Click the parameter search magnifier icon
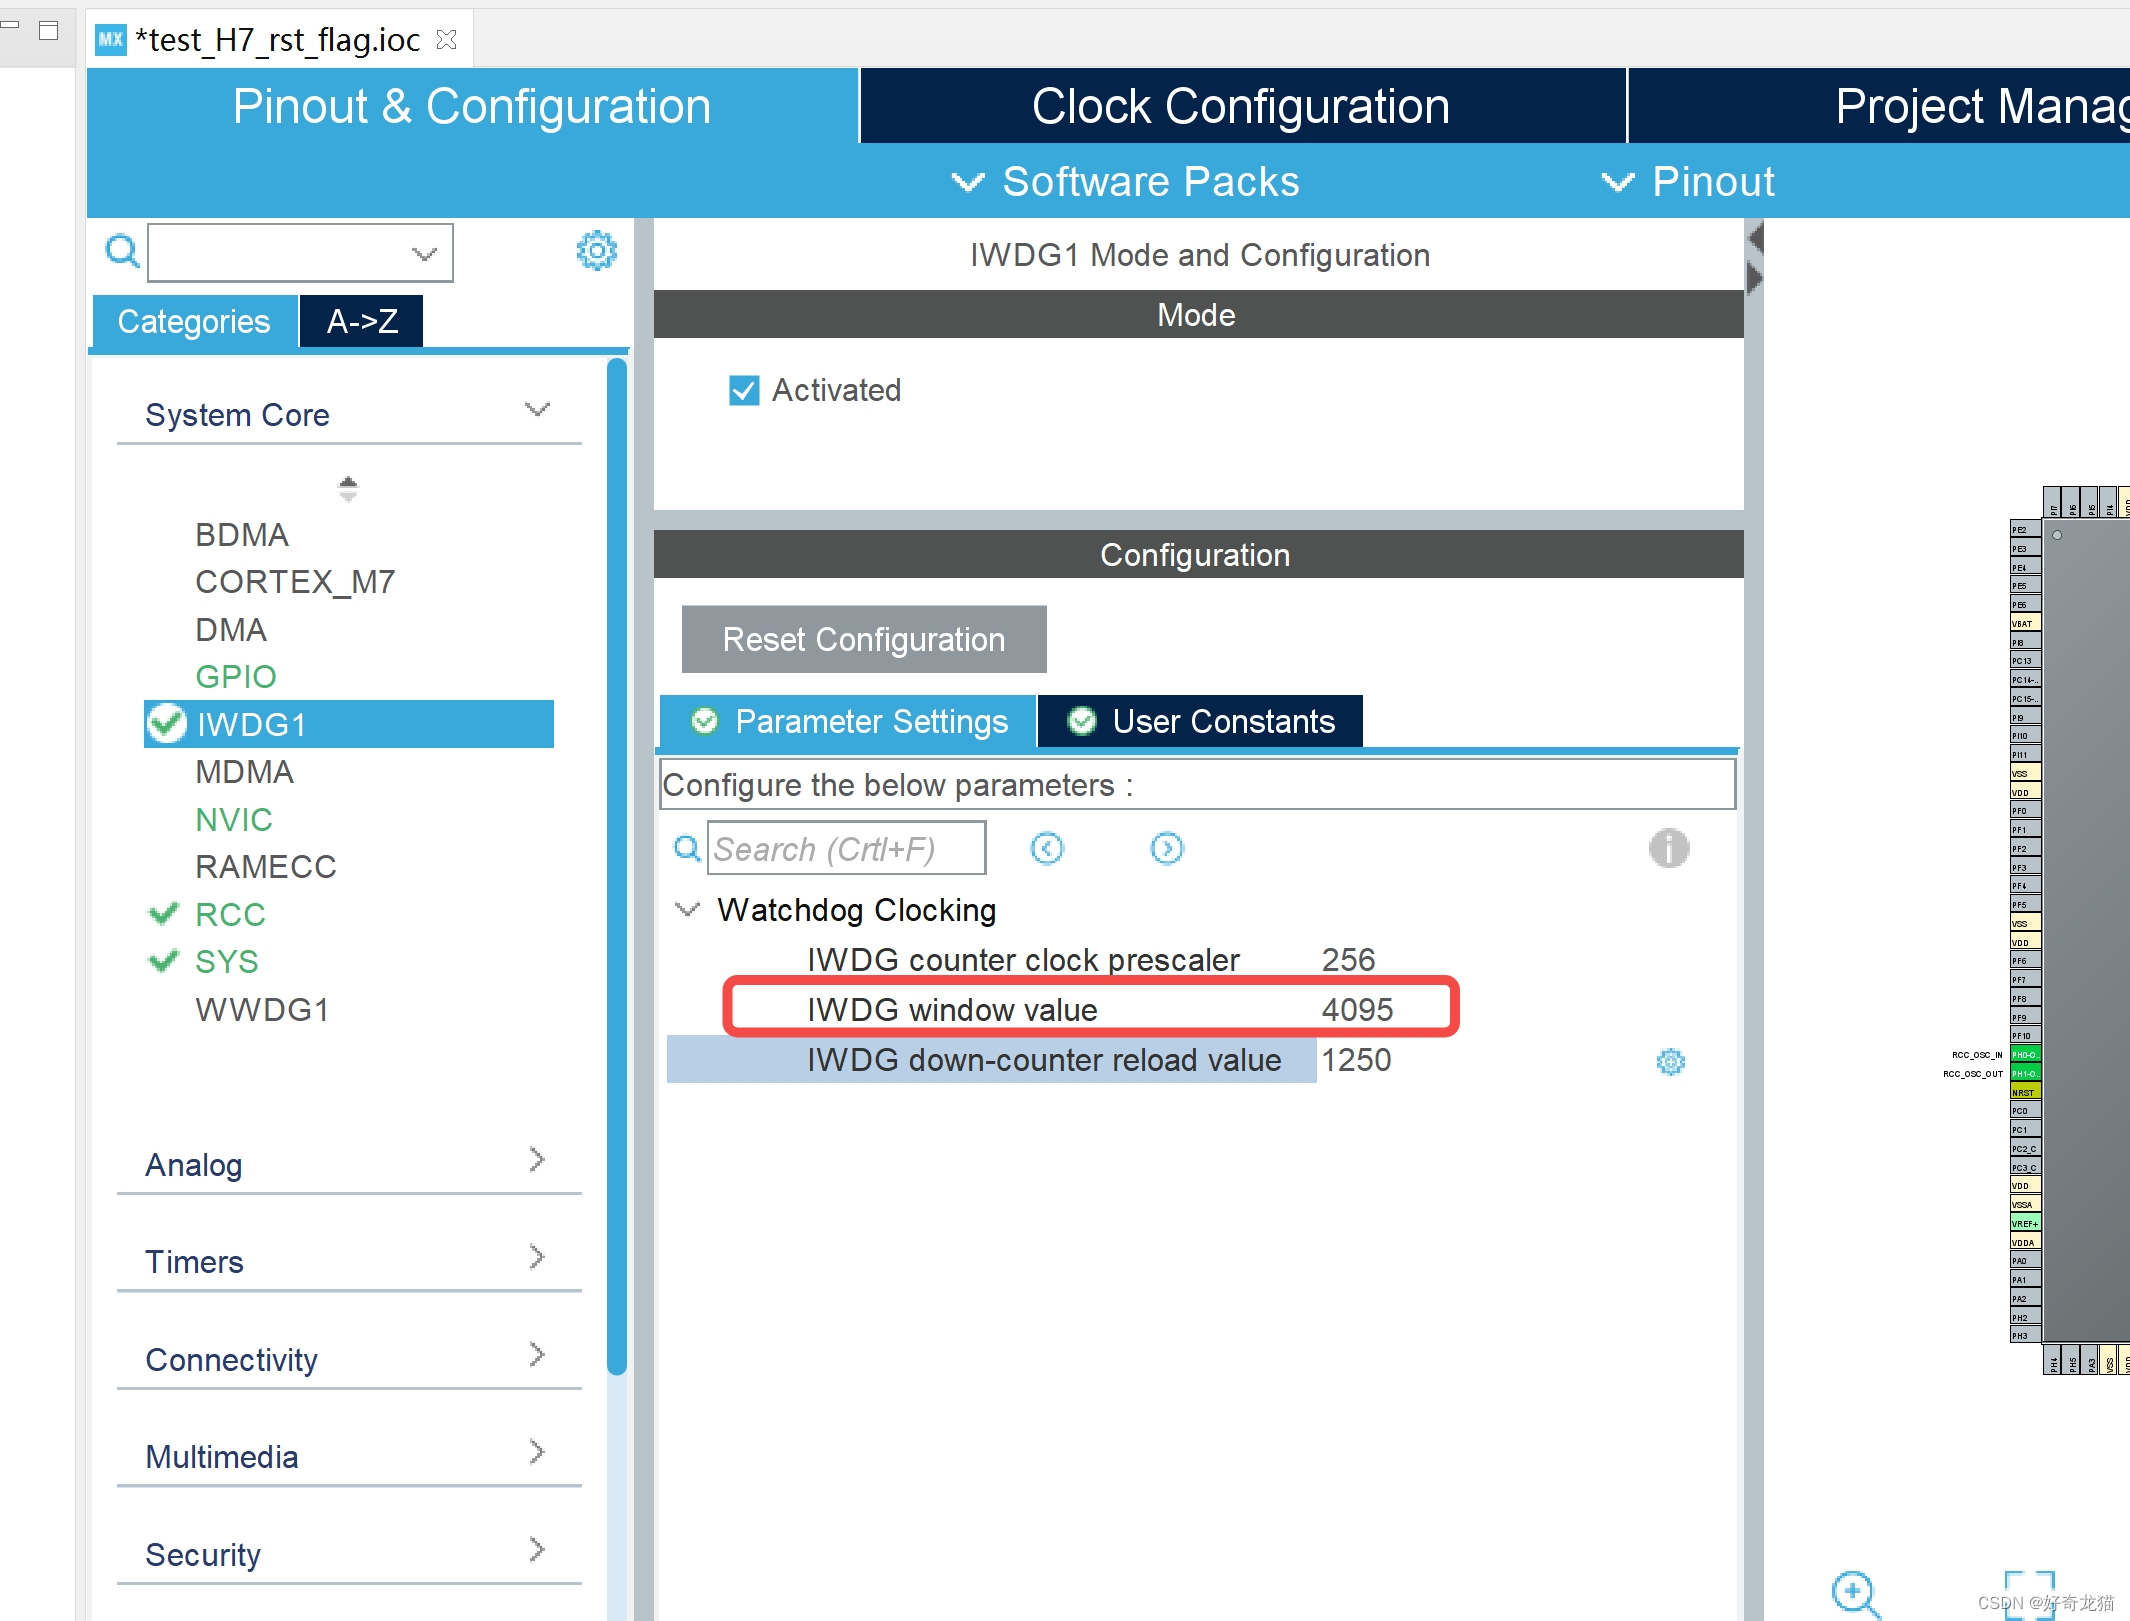 pyautogui.click(x=686, y=849)
